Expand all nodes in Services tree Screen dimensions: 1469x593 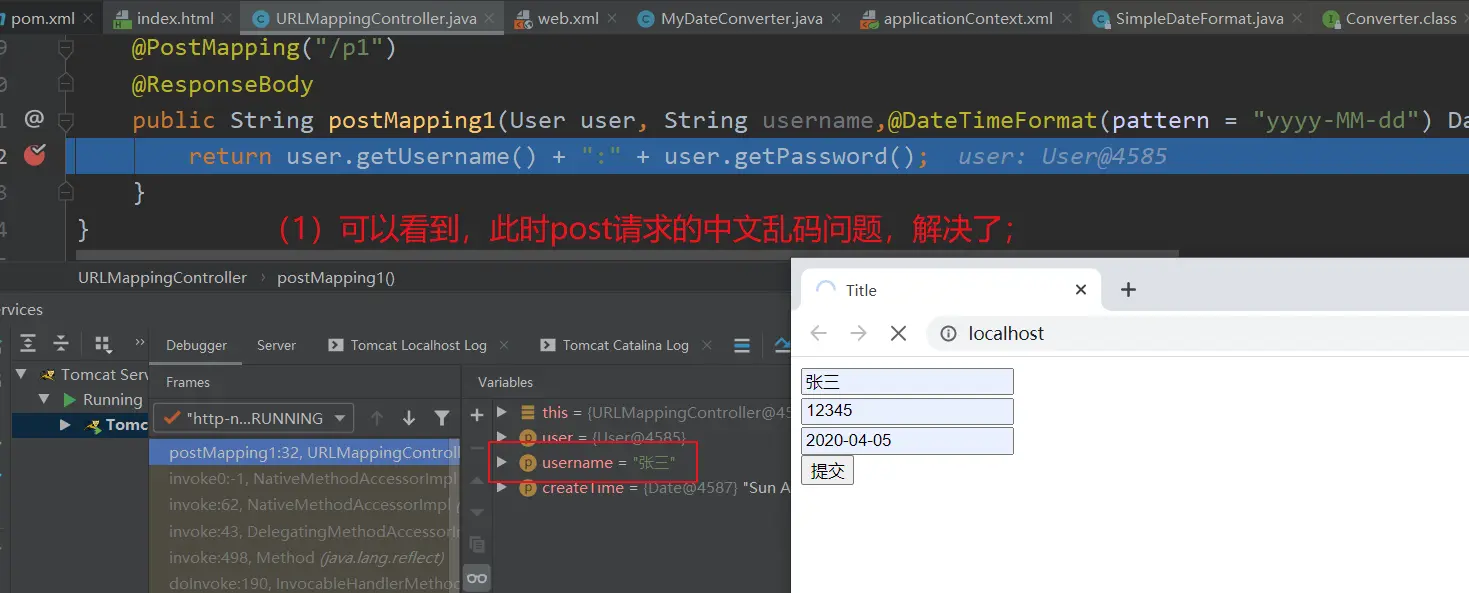[28, 344]
